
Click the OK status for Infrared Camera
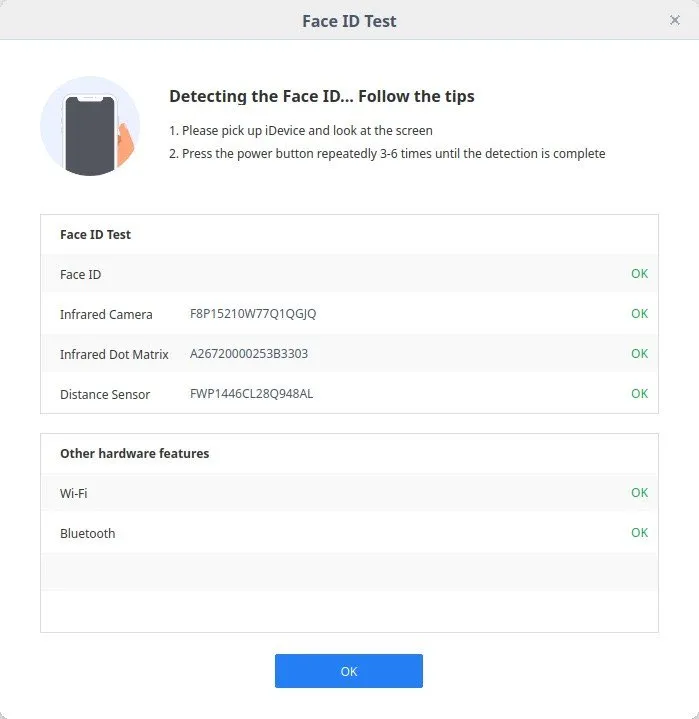click(639, 313)
